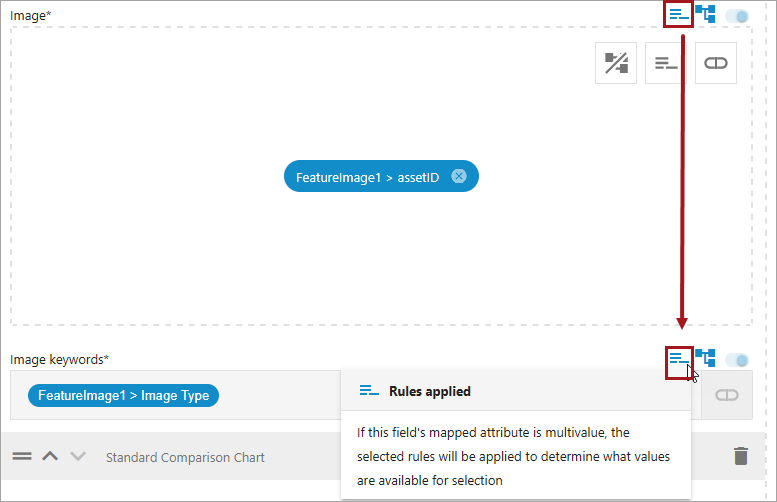This screenshot has width=777, height=502.
Task: Toggle the switch for Image keywords
Action: pos(738,359)
